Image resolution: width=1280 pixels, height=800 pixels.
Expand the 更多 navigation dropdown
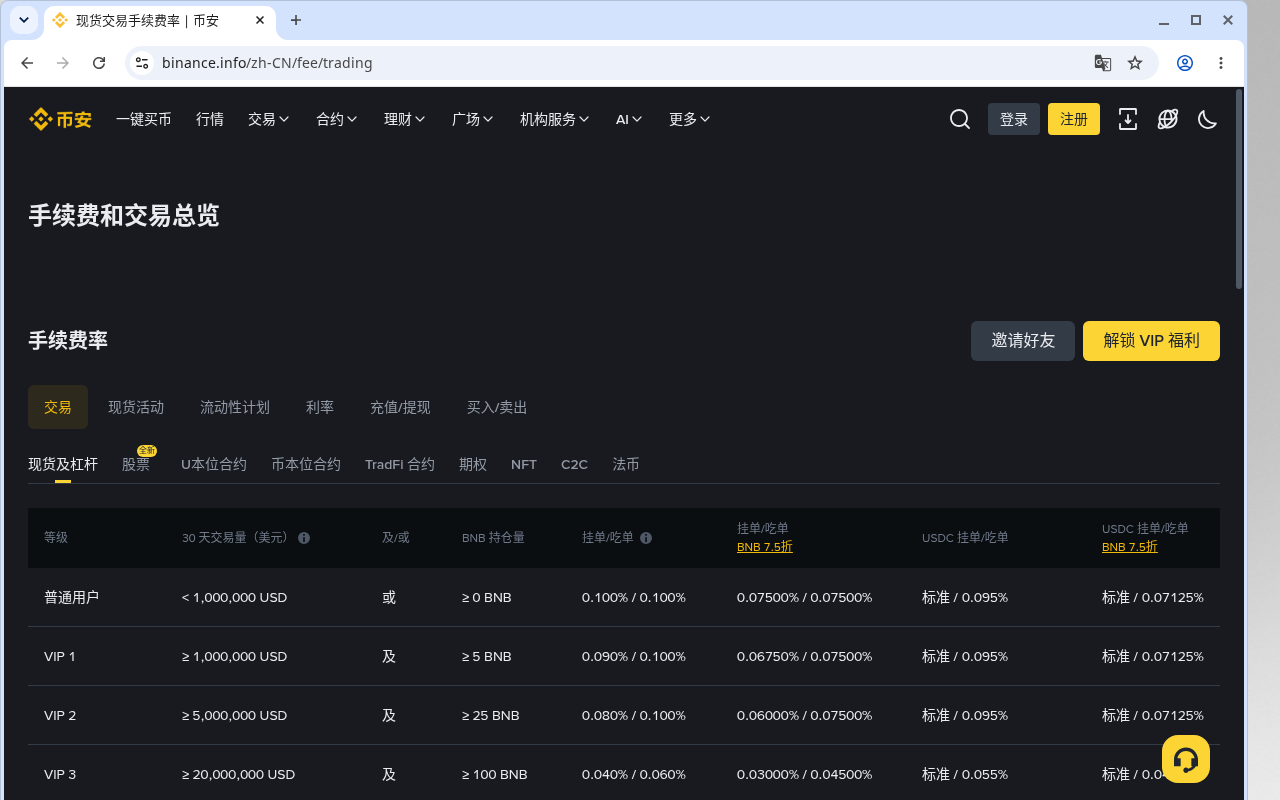(690, 119)
